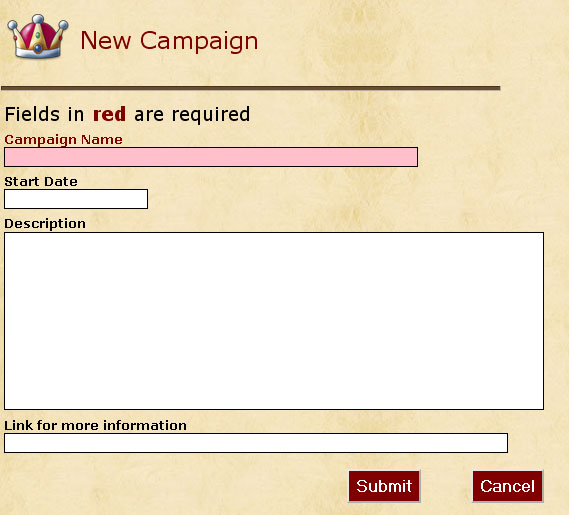Image resolution: width=569 pixels, height=515 pixels.
Task: Click the word Campaign in the title
Action: (199, 41)
